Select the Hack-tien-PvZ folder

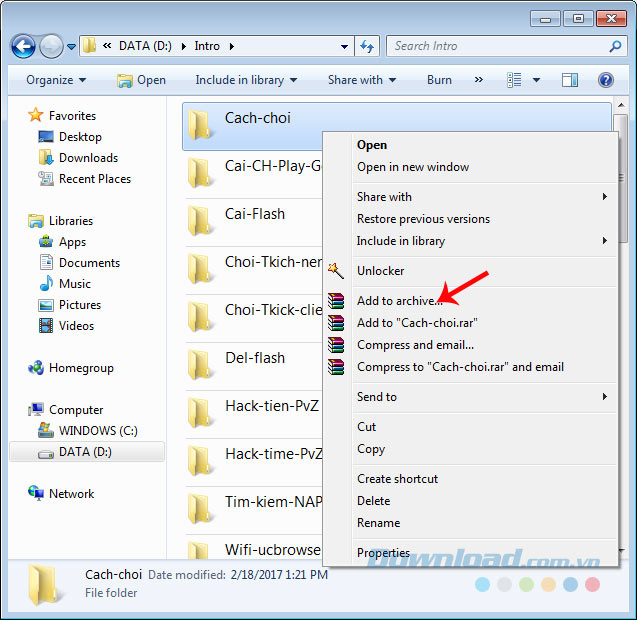pos(272,406)
